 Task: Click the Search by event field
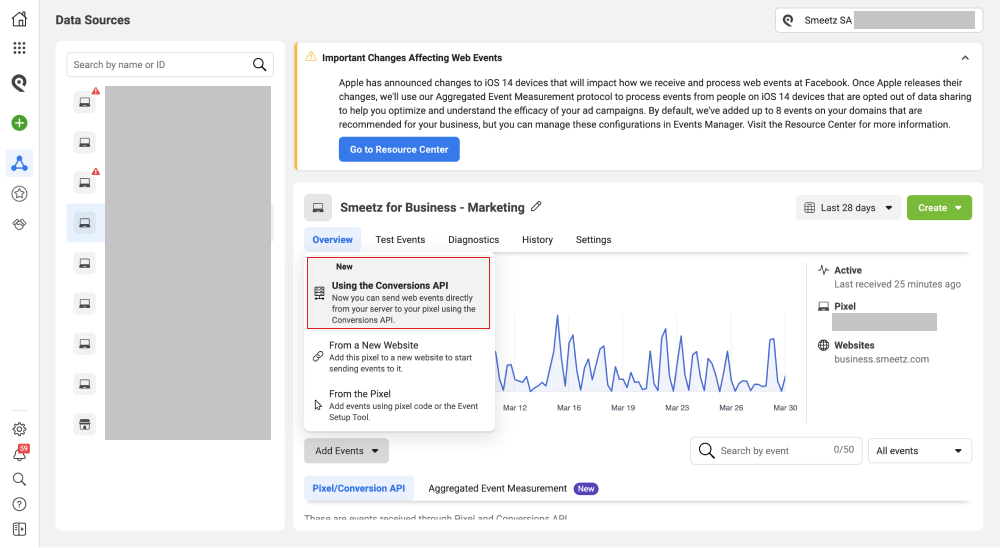(776, 451)
